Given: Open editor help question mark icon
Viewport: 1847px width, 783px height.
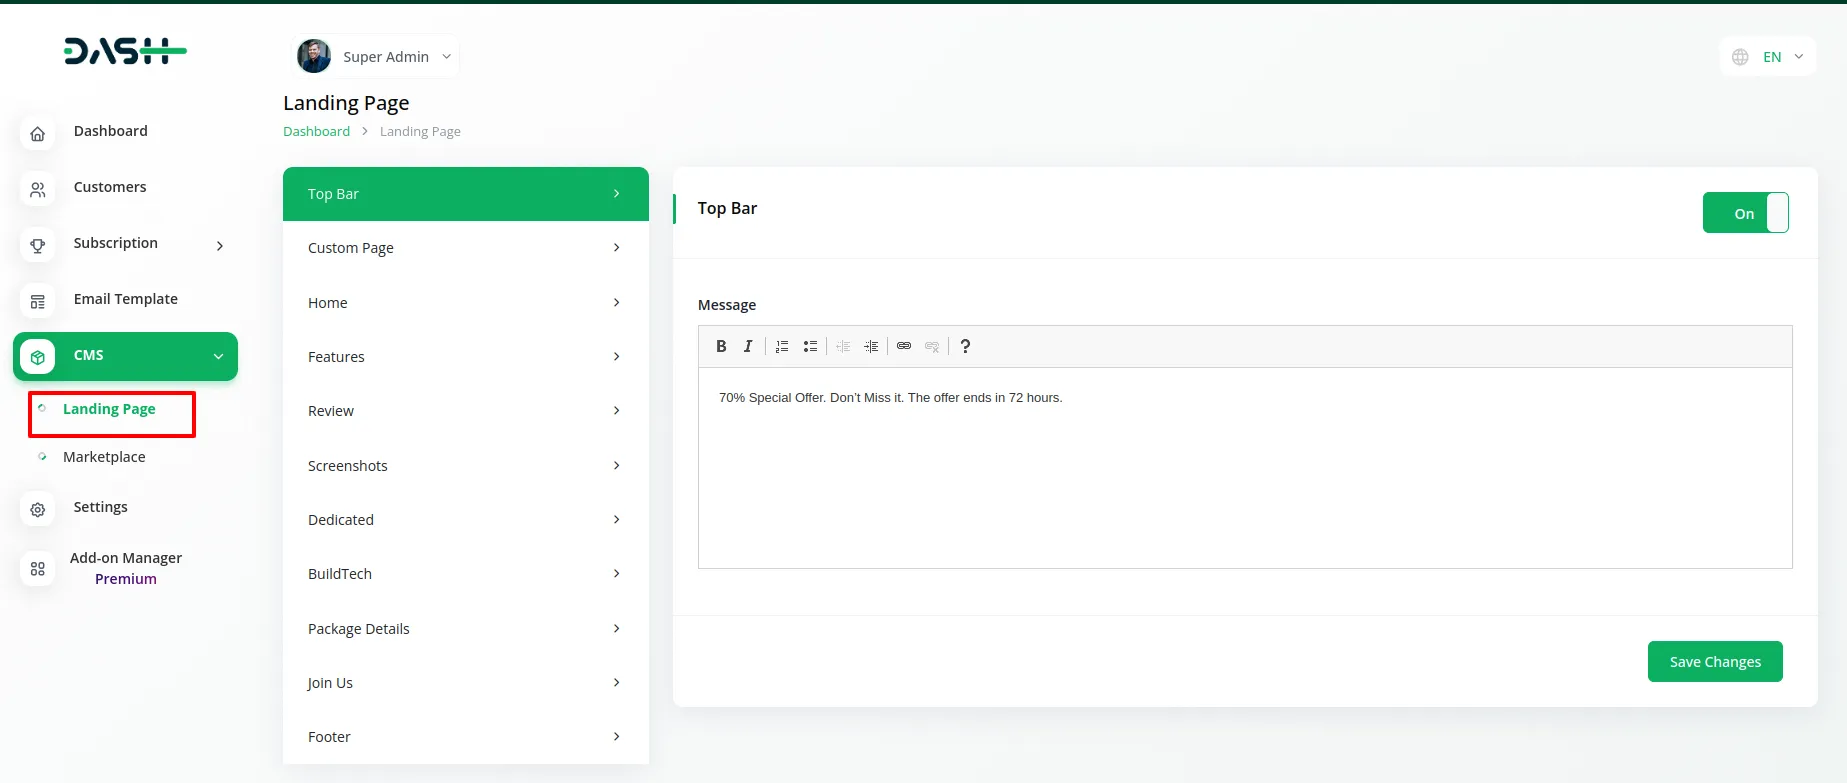Looking at the screenshot, I should [x=965, y=346].
